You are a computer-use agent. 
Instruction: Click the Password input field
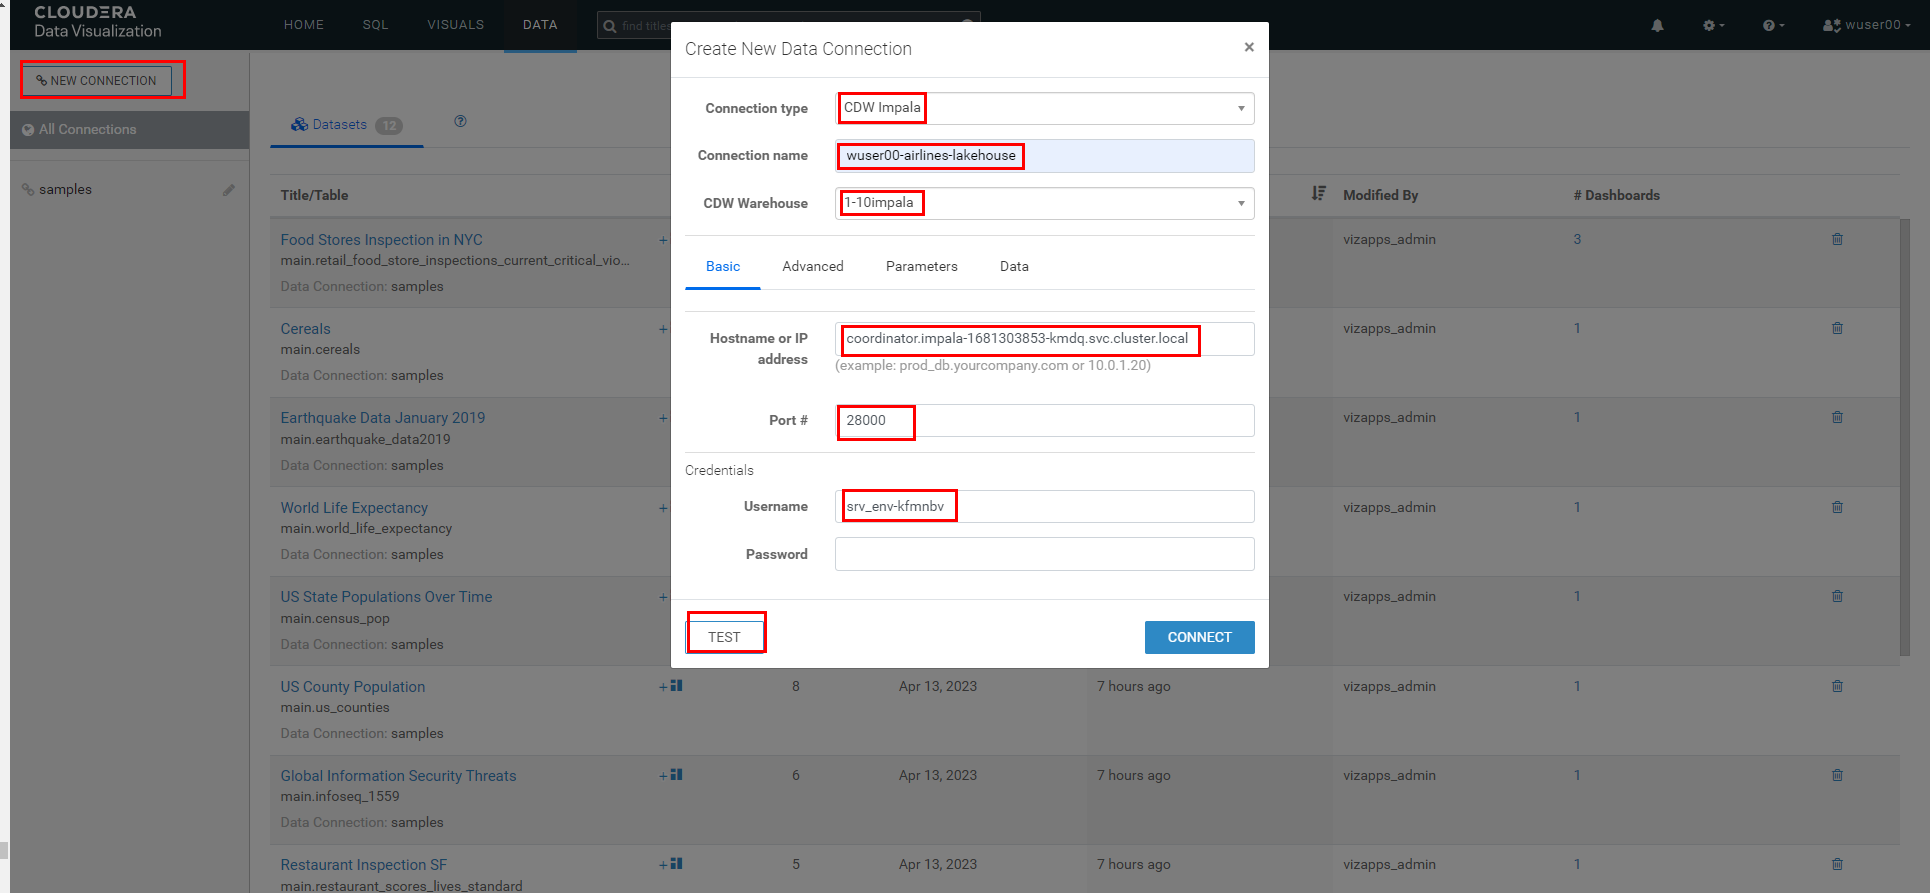click(1045, 554)
